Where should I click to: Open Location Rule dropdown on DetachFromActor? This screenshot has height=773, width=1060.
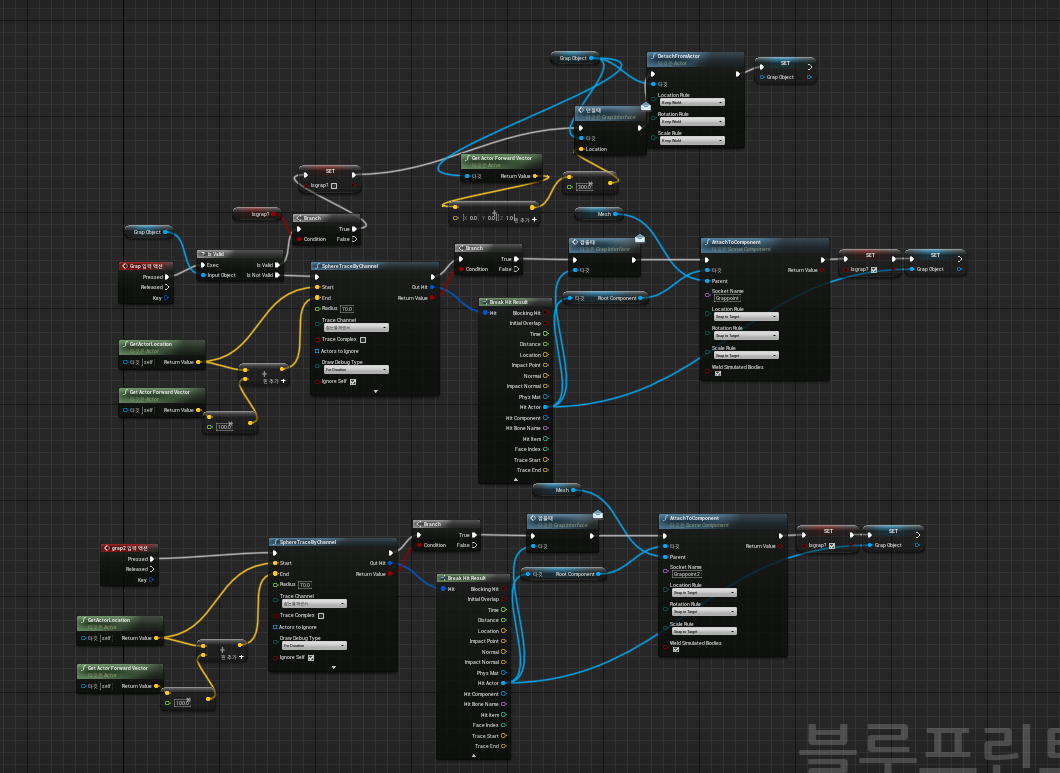pos(692,102)
